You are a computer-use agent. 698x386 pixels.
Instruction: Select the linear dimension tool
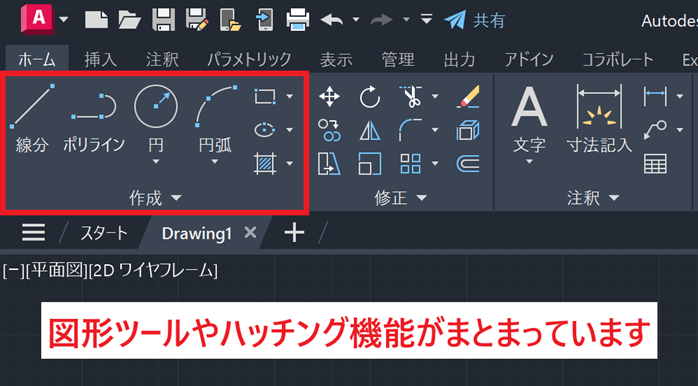coord(655,96)
